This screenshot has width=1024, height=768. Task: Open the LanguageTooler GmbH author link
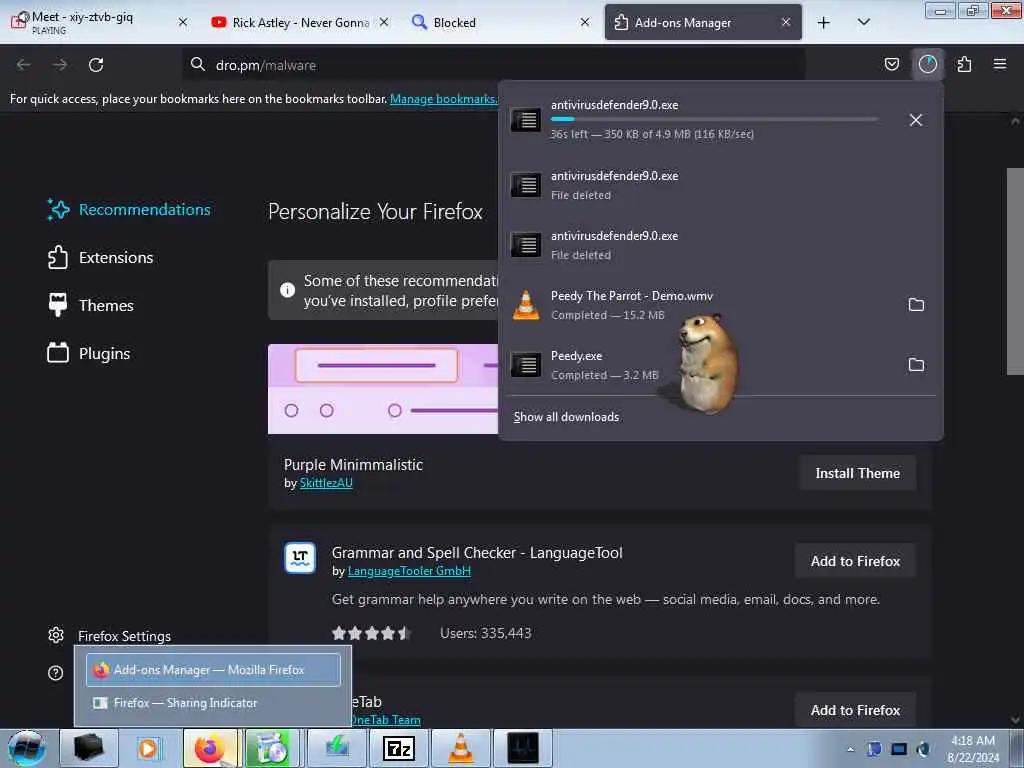(x=409, y=571)
